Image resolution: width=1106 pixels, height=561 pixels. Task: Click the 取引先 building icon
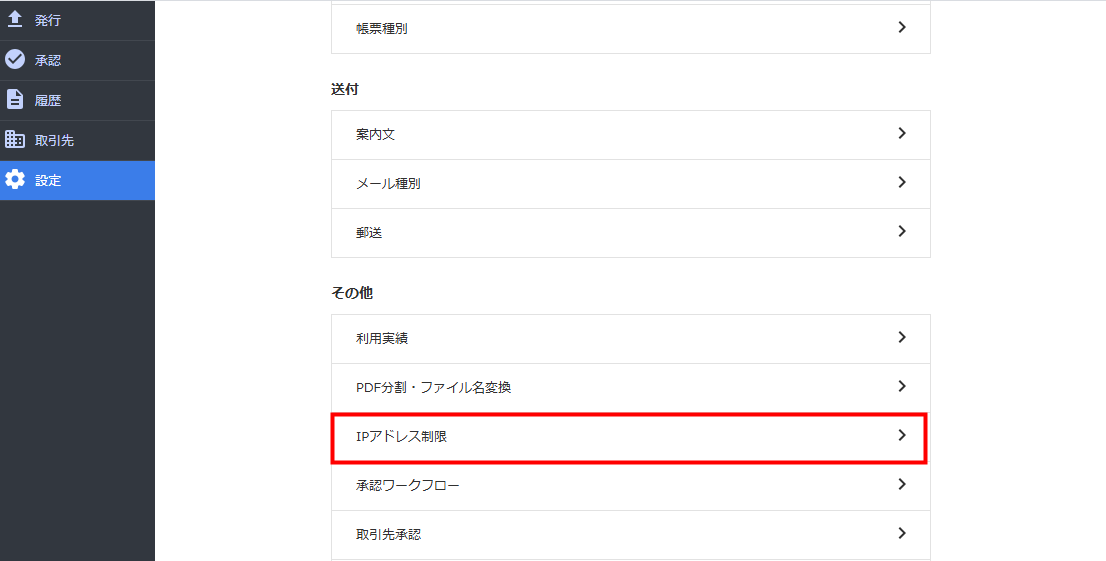[x=15, y=139]
